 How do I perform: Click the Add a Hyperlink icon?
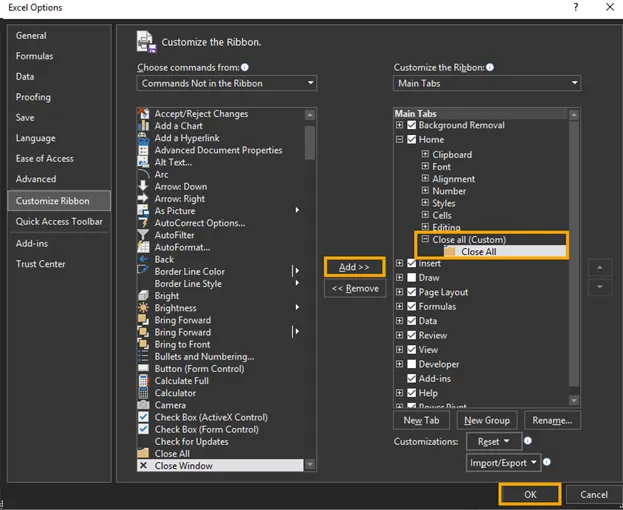(143, 138)
